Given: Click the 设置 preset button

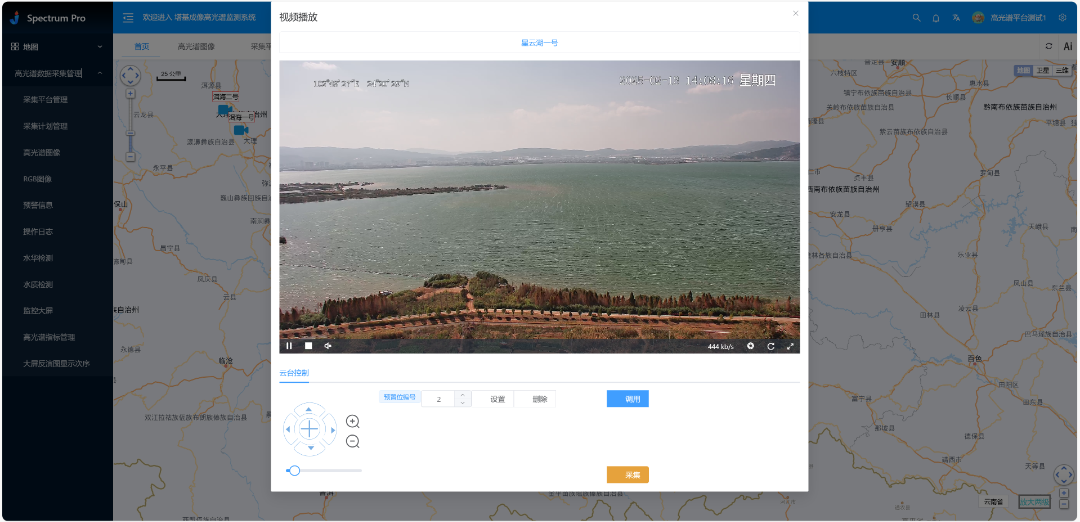Looking at the screenshot, I should click(x=497, y=399).
